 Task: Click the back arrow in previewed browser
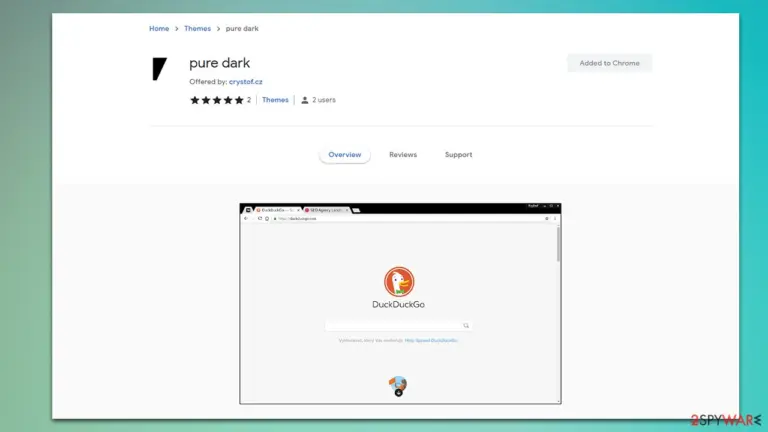(x=246, y=218)
